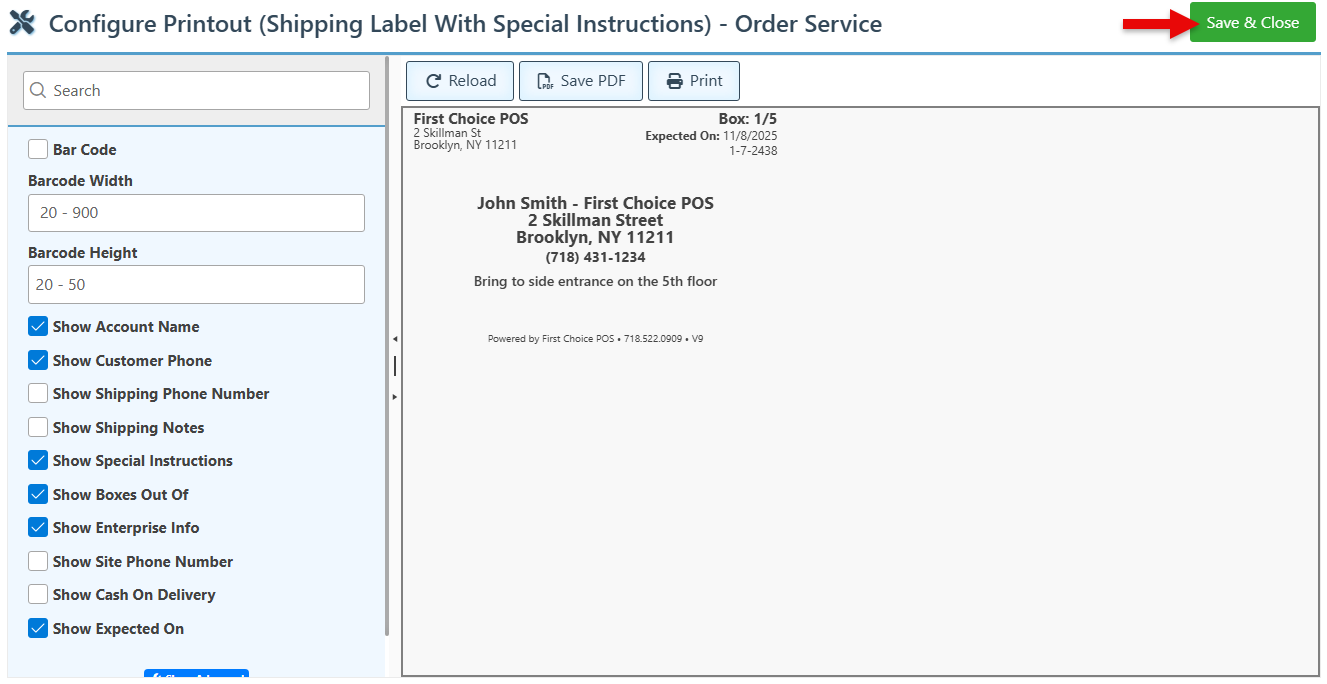Enable the Bar Code checkbox
Image resolution: width=1327 pixels, height=684 pixels.
pyautogui.click(x=38, y=150)
